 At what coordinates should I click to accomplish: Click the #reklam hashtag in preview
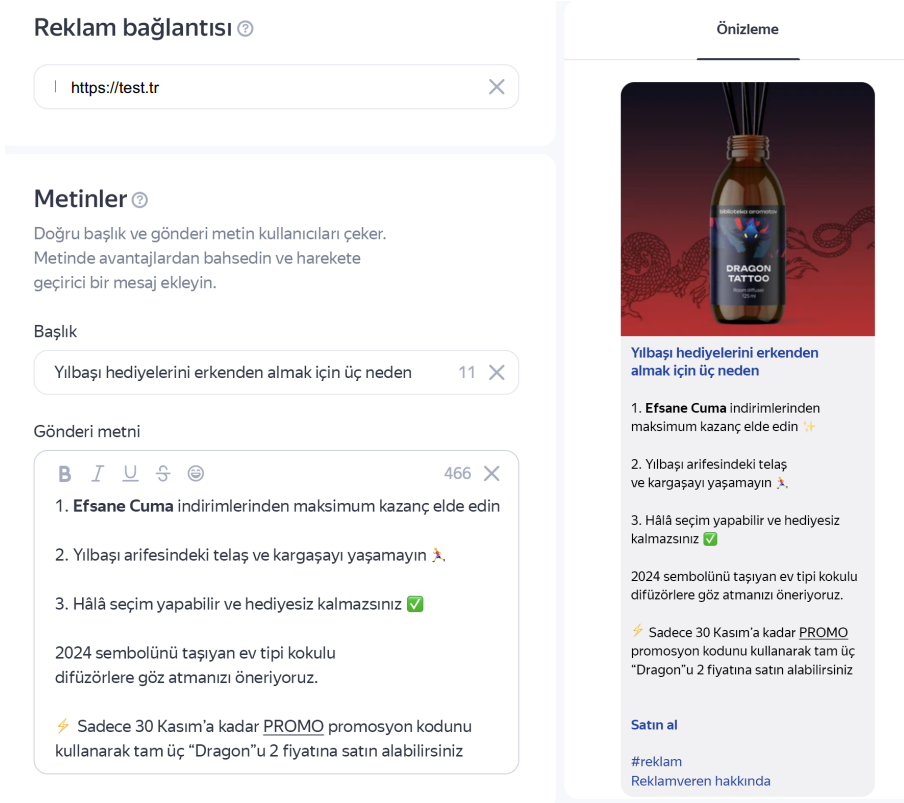[x=656, y=762]
